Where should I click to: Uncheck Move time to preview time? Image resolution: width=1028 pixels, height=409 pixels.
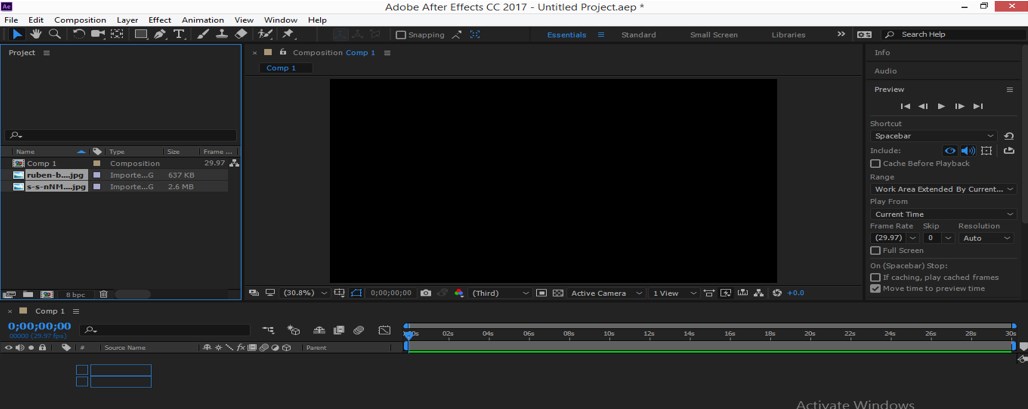pyautogui.click(x=875, y=288)
